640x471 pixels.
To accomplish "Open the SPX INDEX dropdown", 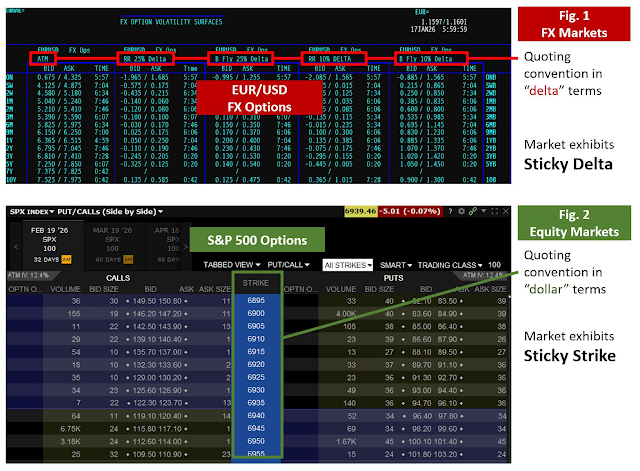I will 32,211.
